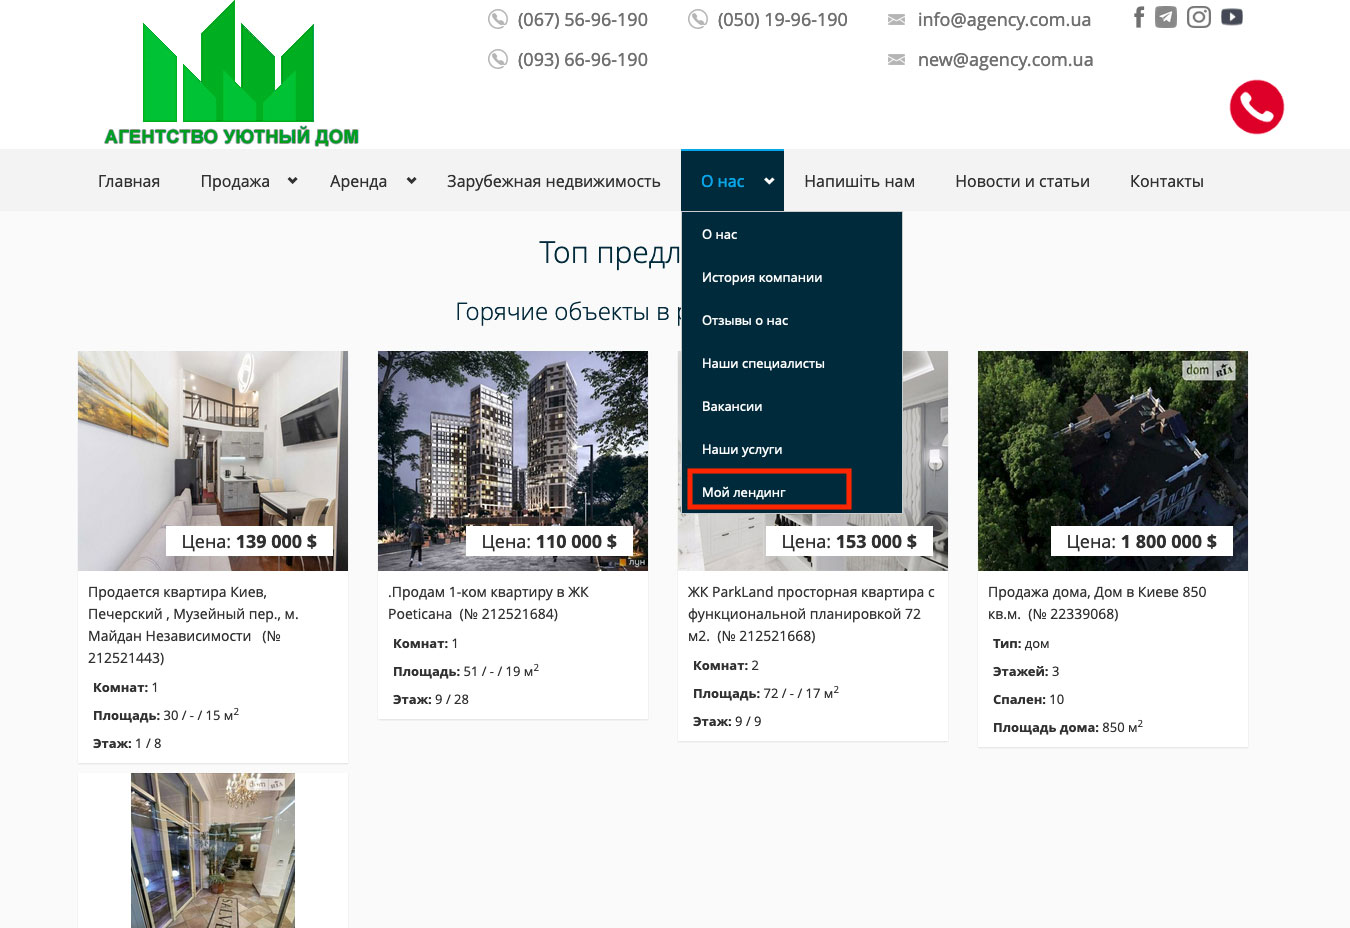The image size is (1350, 928).
Task: Select Вакансии from the О нас menu
Action: tap(732, 406)
